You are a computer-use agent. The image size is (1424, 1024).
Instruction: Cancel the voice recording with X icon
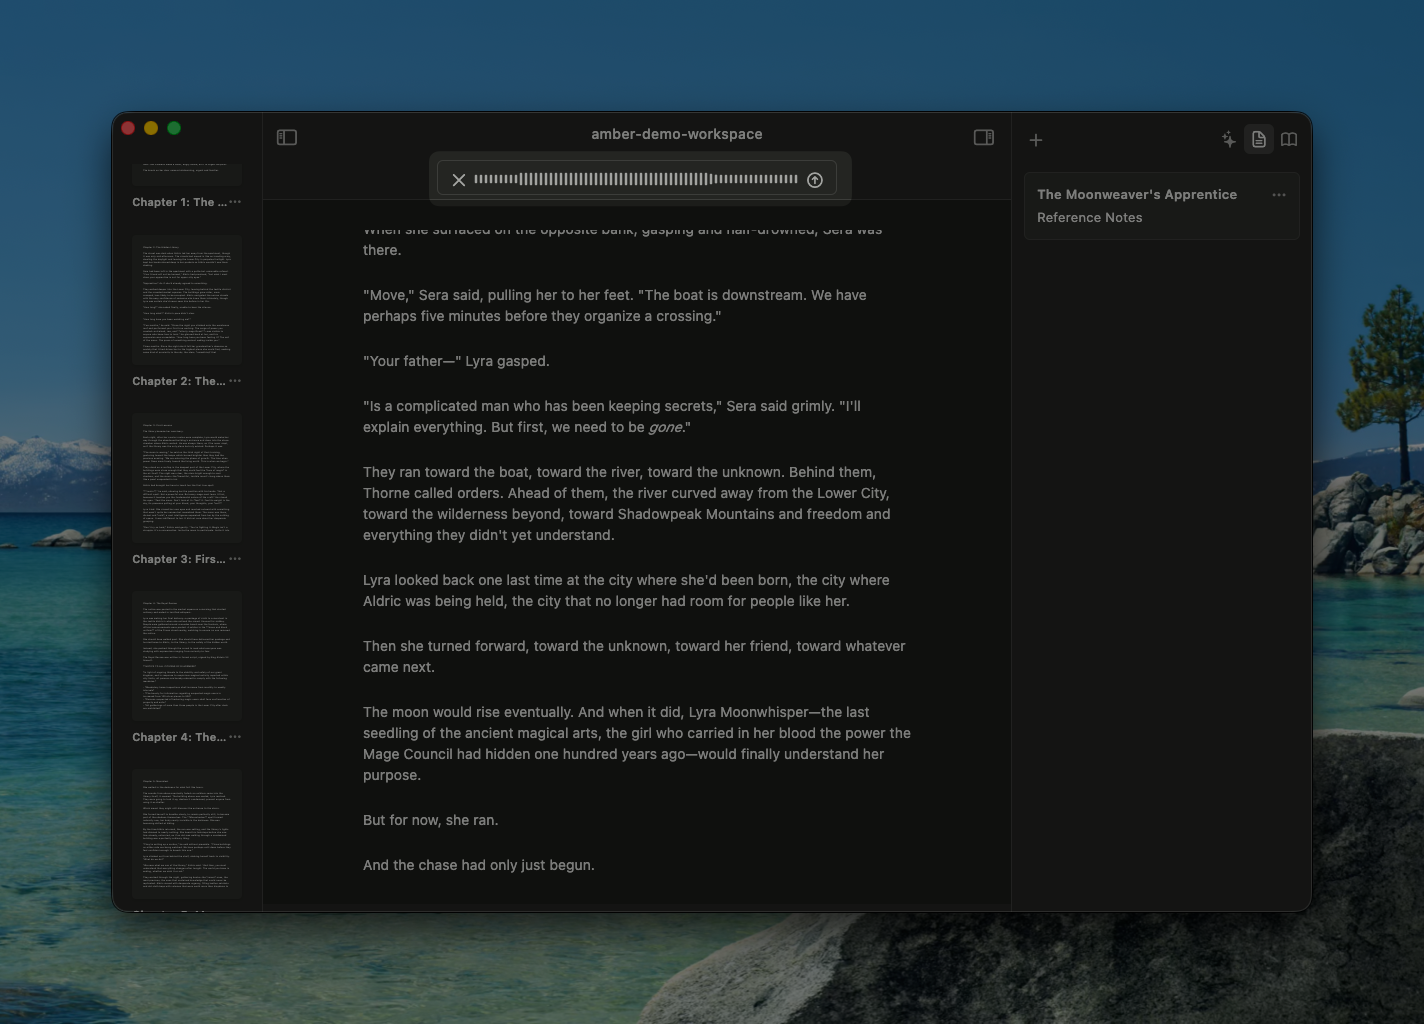click(459, 179)
